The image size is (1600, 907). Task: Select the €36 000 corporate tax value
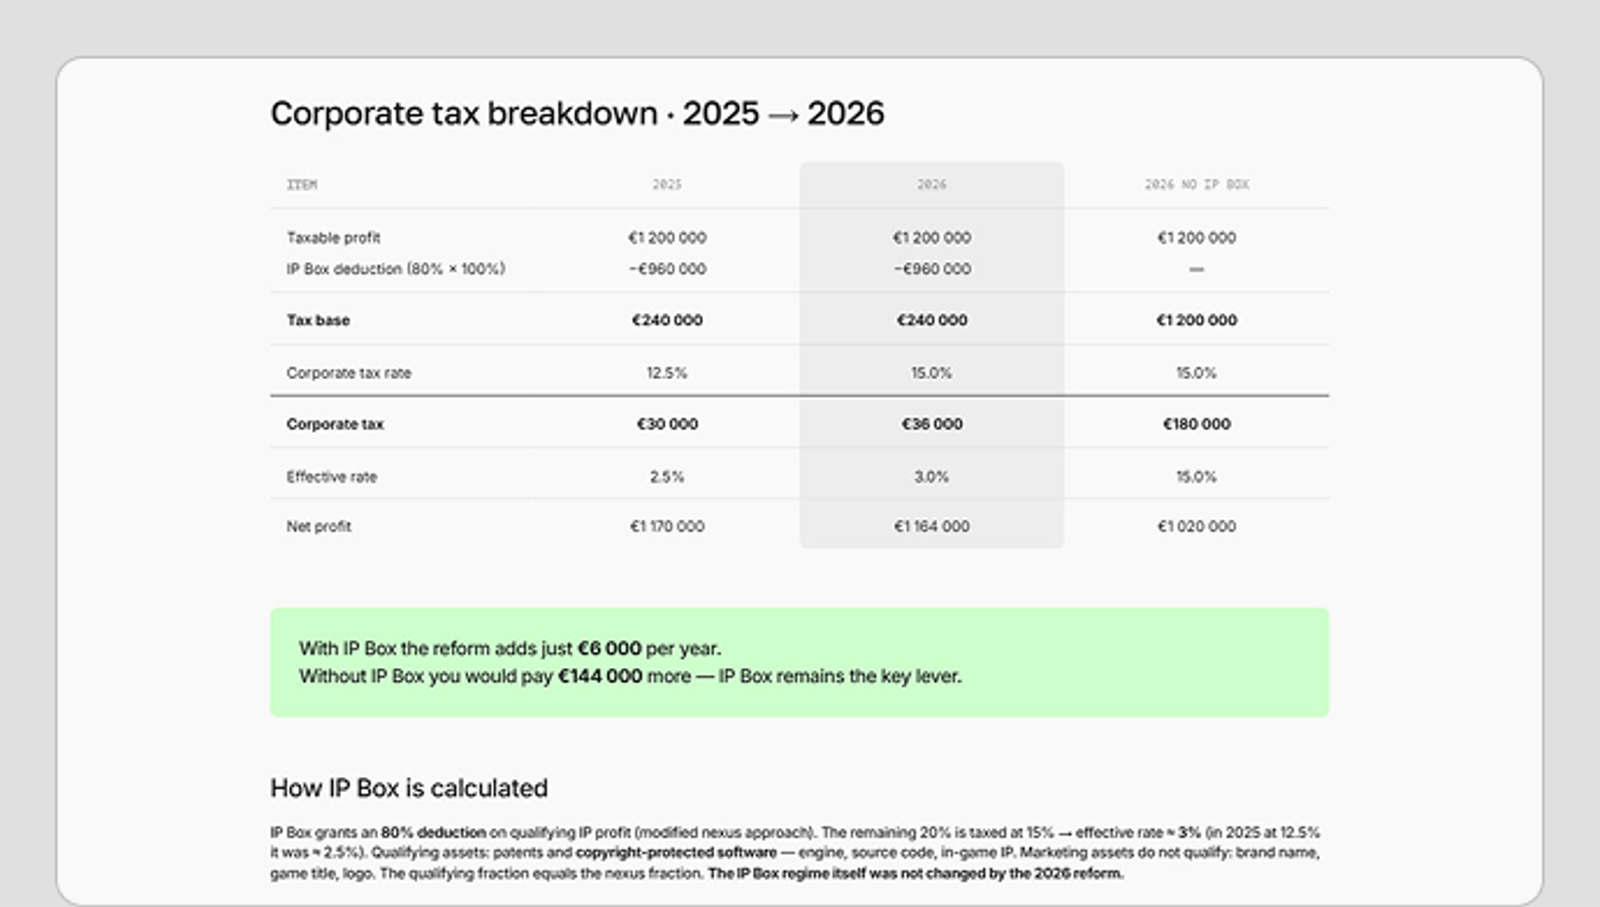[x=931, y=424]
